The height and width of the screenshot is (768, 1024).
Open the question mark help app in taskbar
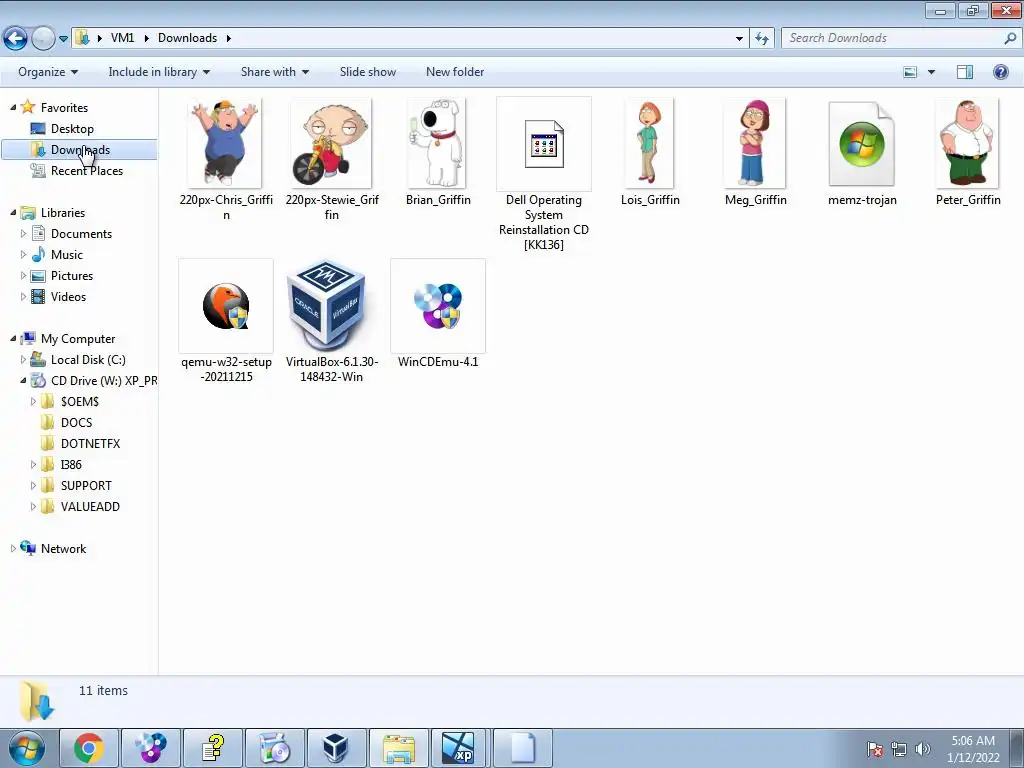click(x=212, y=748)
